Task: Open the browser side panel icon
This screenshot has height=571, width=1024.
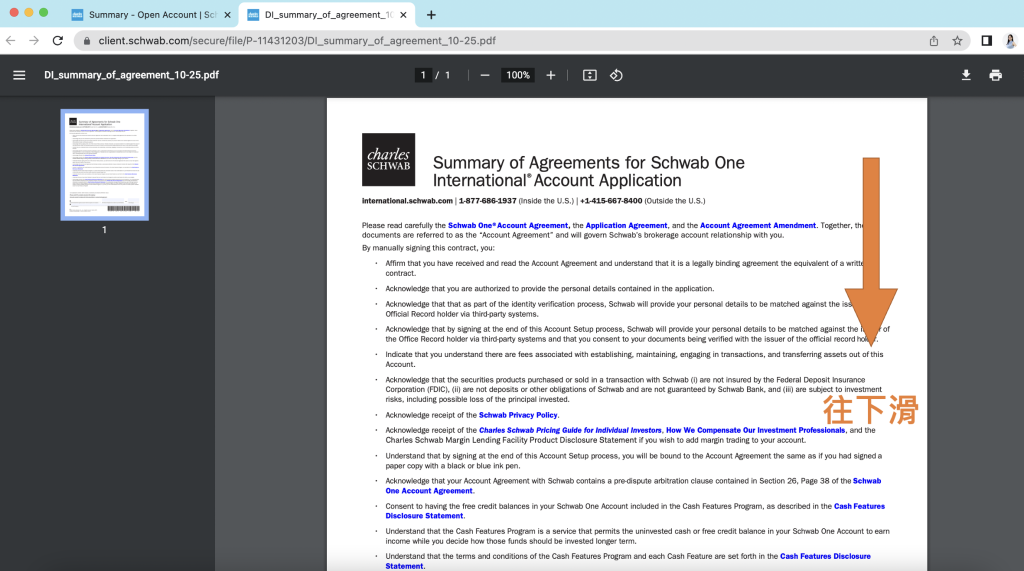Action: coord(987,41)
